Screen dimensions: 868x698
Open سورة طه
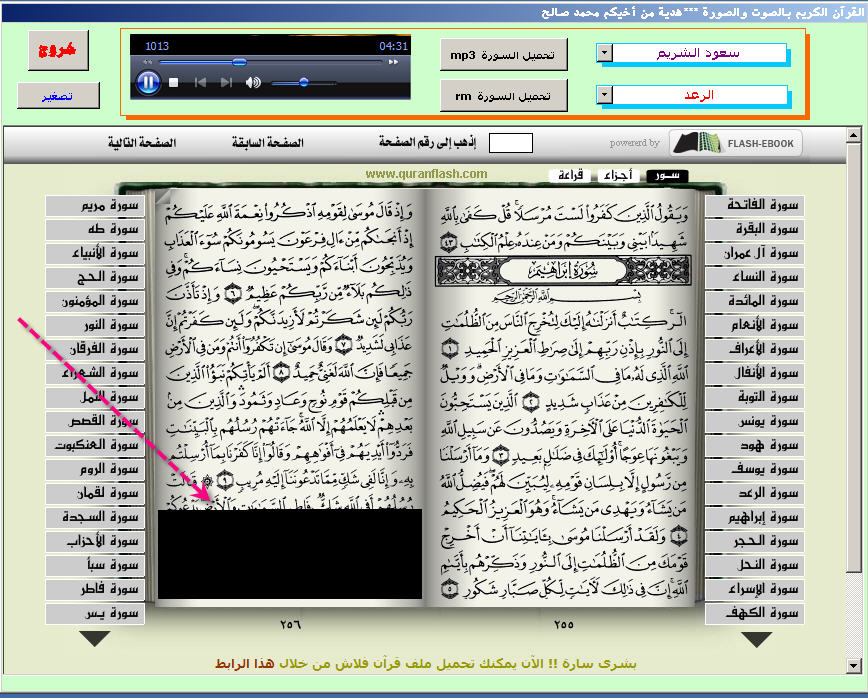[x=95, y=229]
